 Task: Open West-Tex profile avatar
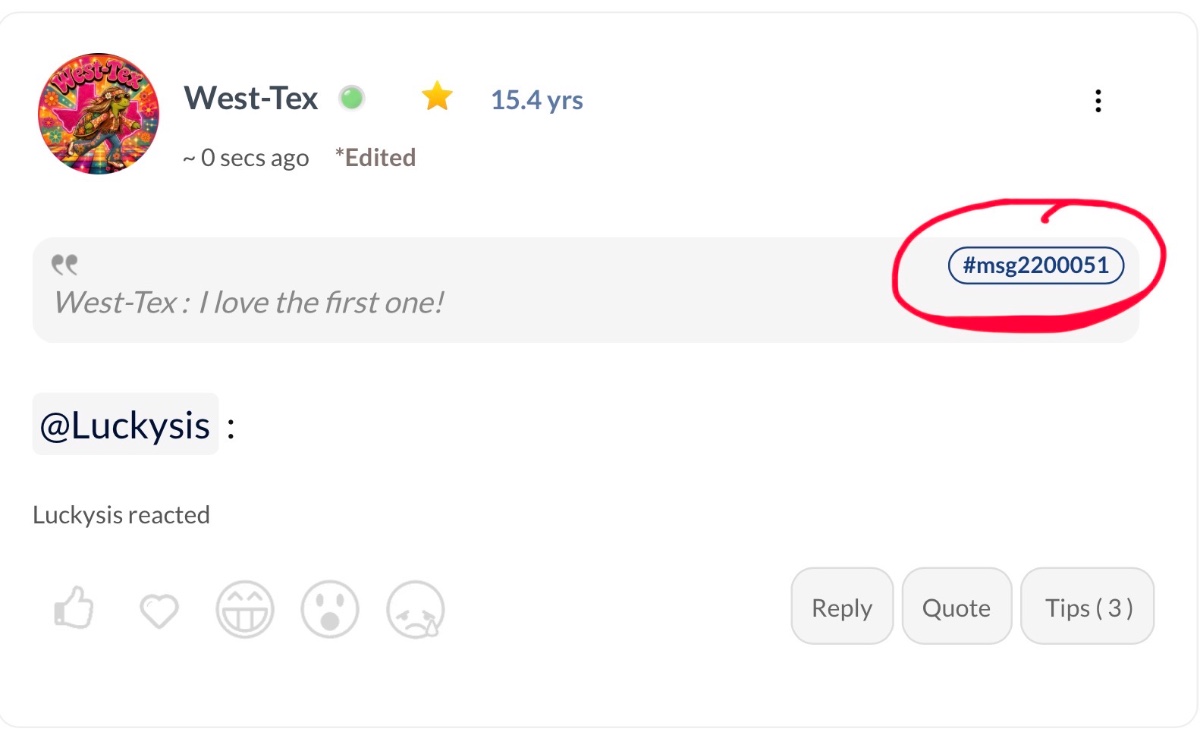[99, 114]
